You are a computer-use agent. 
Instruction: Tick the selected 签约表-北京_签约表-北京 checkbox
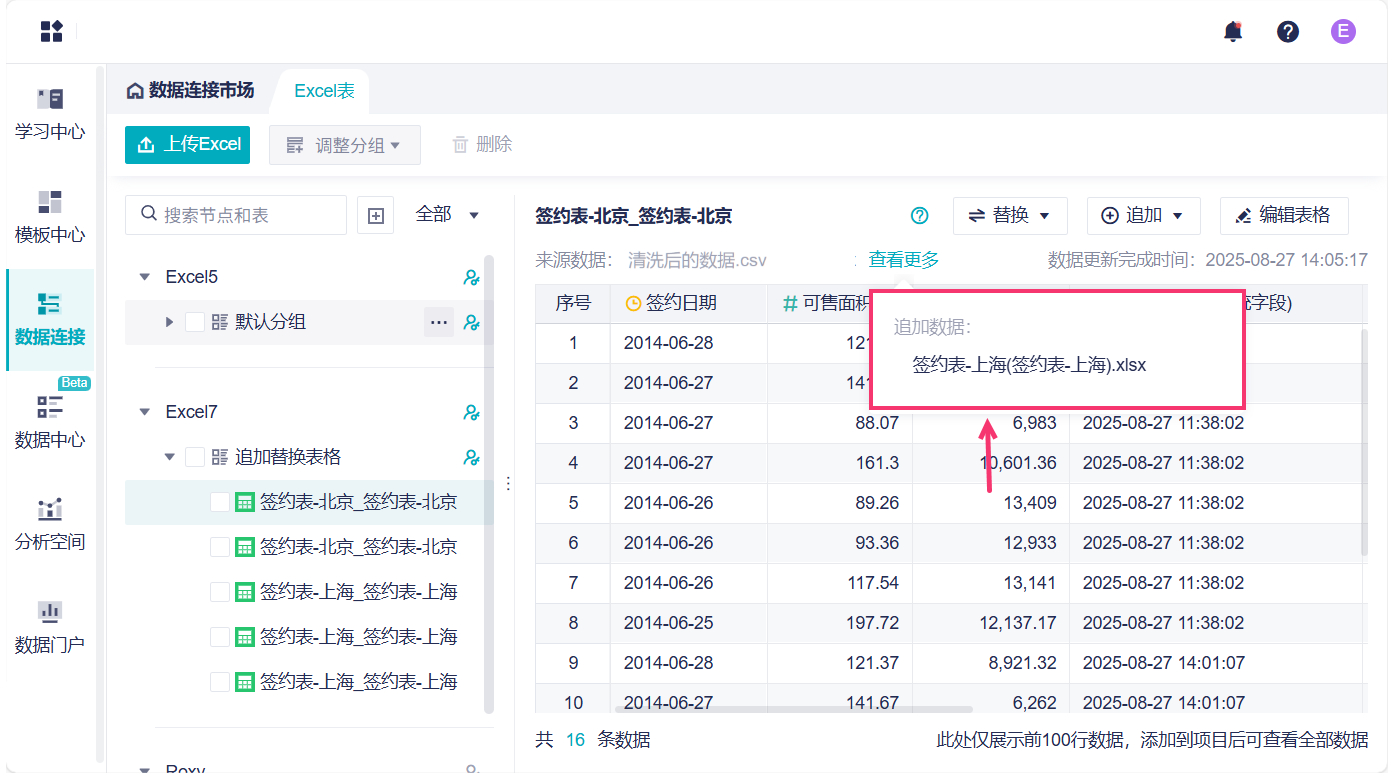tap(220, 502)
